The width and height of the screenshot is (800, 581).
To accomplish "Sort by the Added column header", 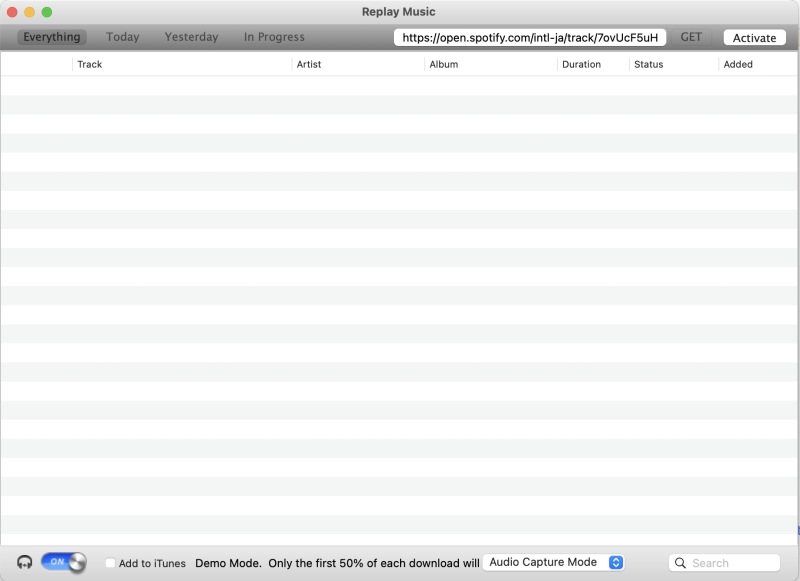I will pos(758,64).
